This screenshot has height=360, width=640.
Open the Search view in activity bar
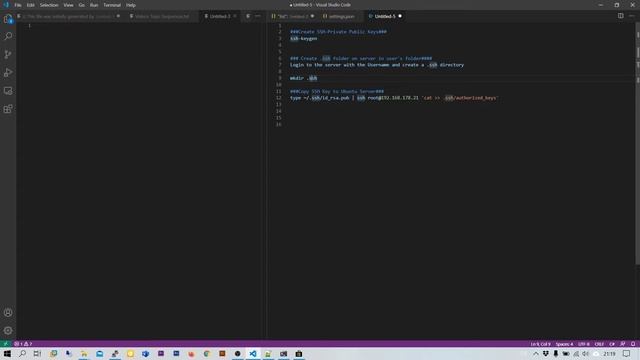(x=8, y=36)
